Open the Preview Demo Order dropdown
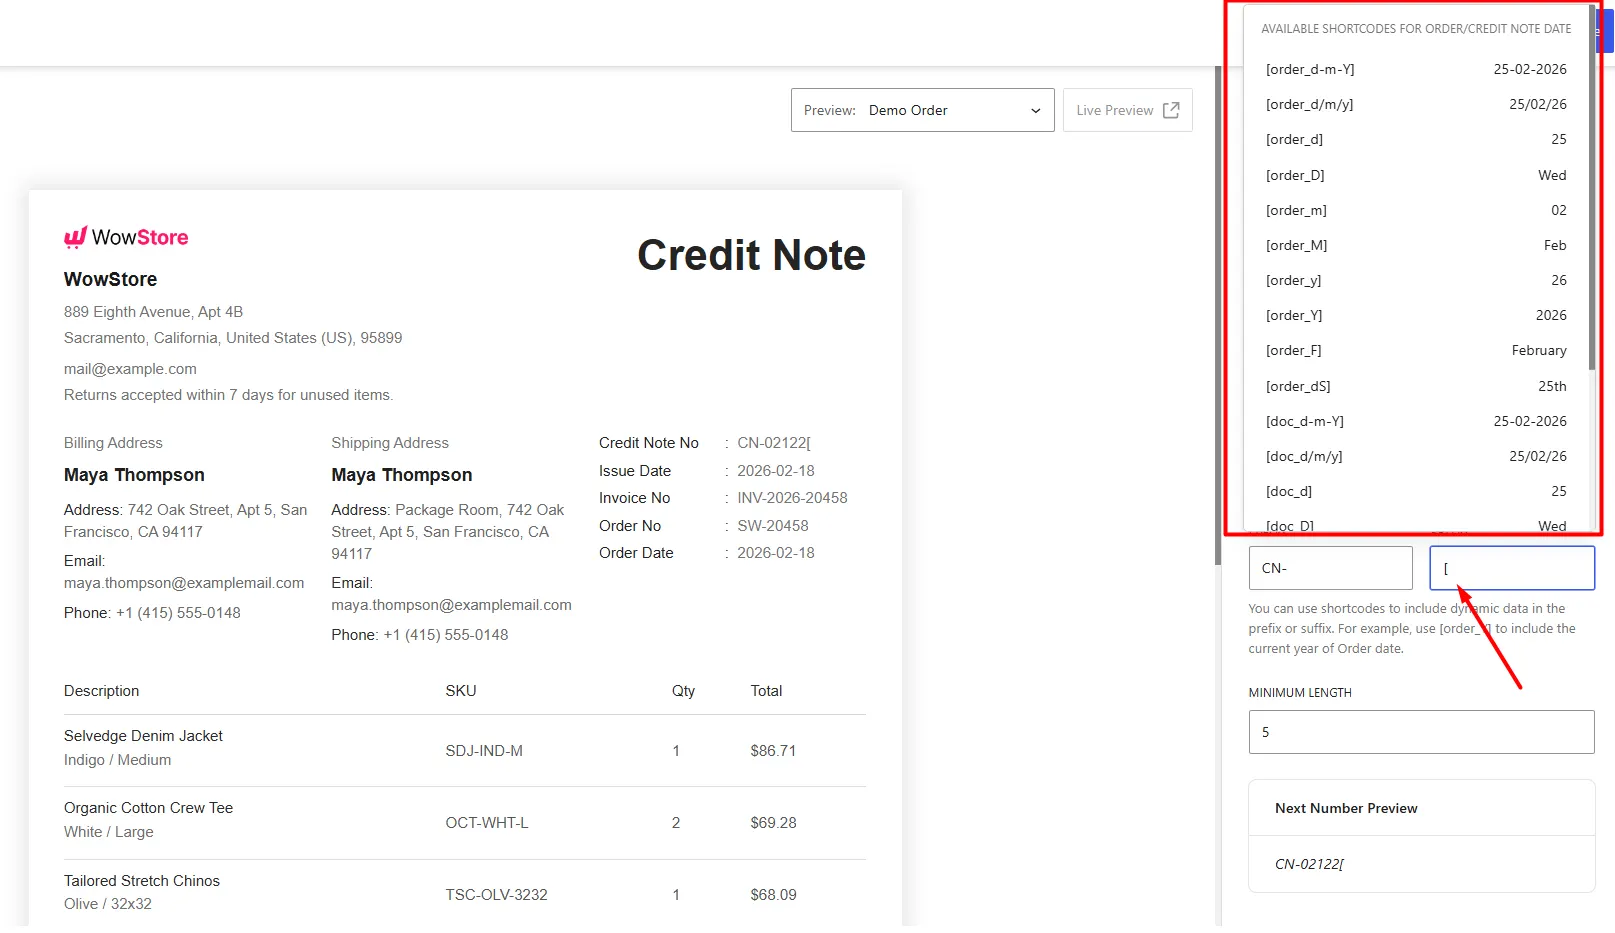 [922, 110]
